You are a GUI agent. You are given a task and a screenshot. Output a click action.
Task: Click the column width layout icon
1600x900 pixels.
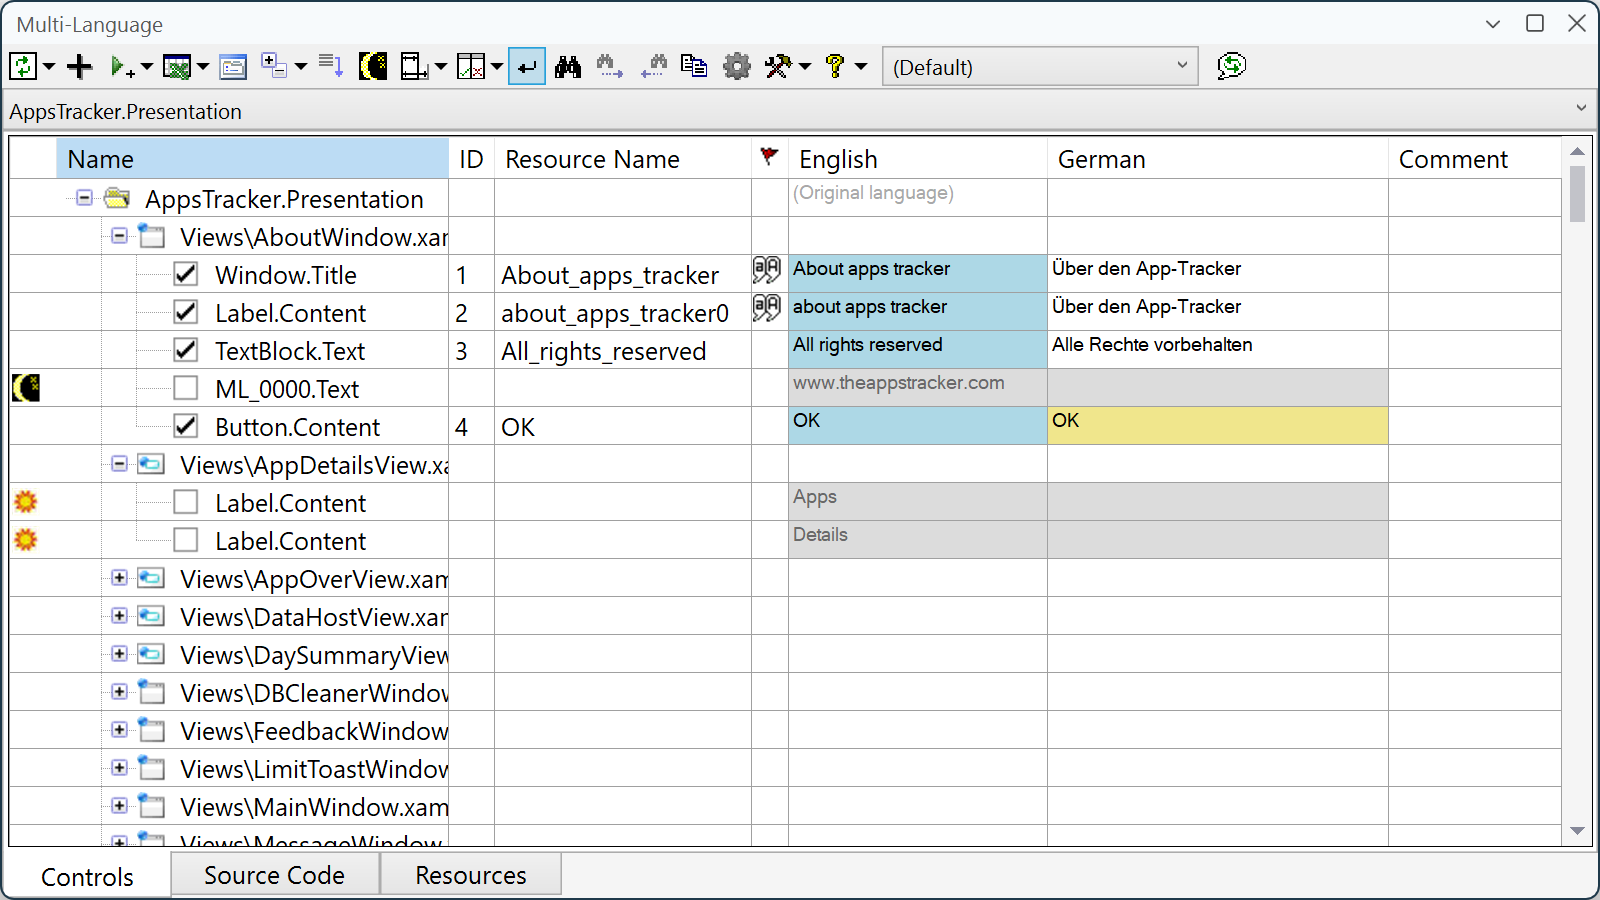pos(414,67)
